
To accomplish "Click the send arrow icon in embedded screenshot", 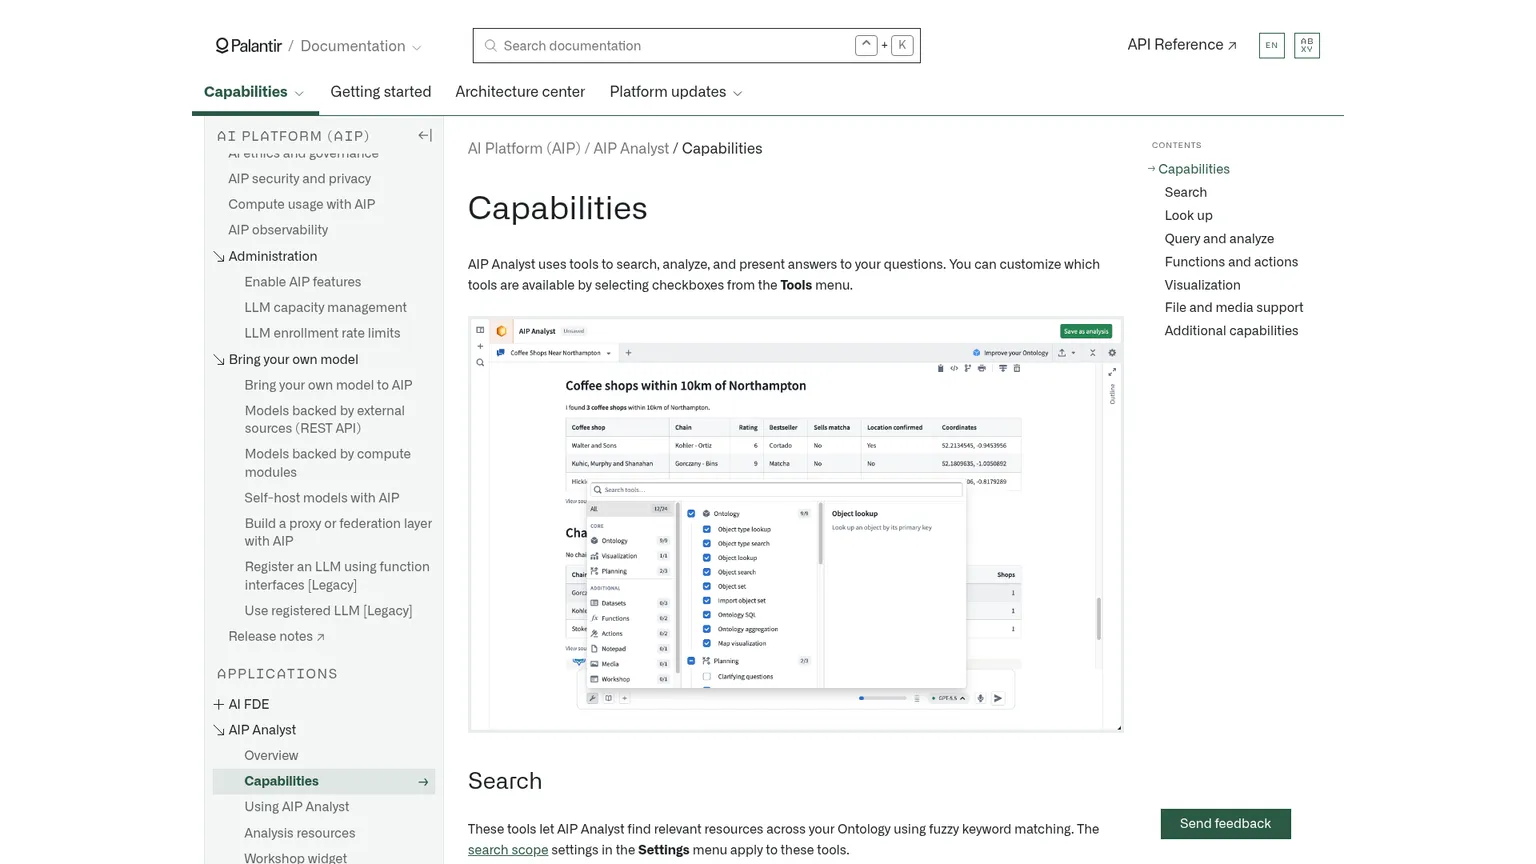I will [x=997, y=698].
